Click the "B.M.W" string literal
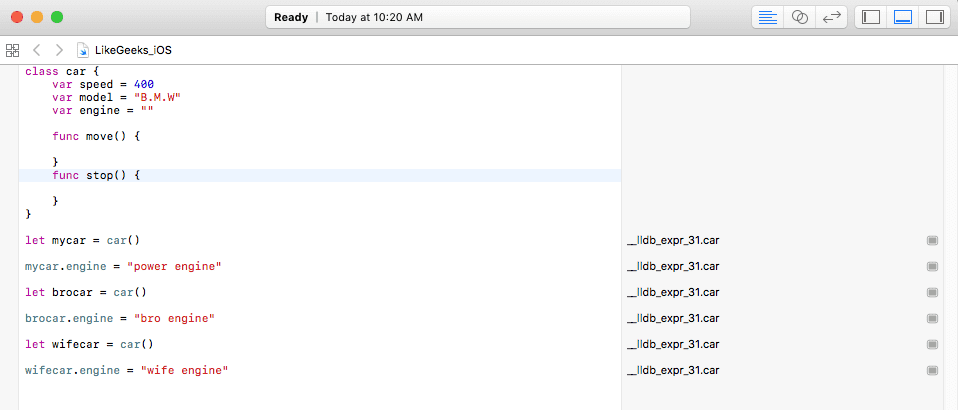958x410 pixels. coord(158,98)
